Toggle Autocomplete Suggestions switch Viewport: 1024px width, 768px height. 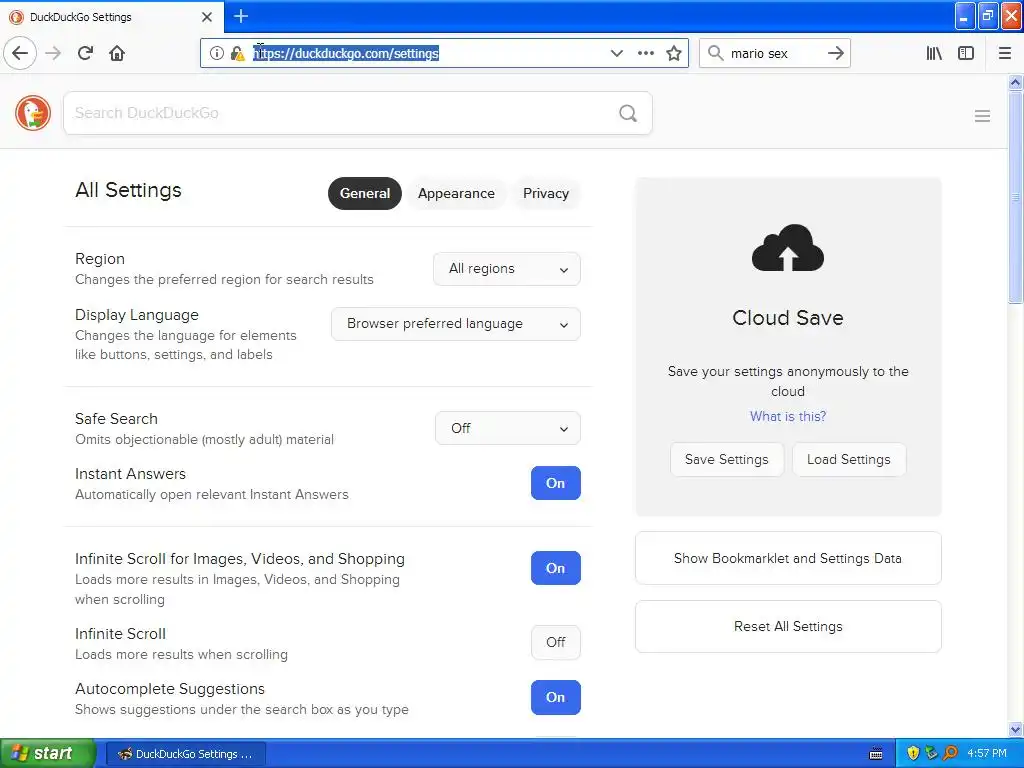pos(555,697)
